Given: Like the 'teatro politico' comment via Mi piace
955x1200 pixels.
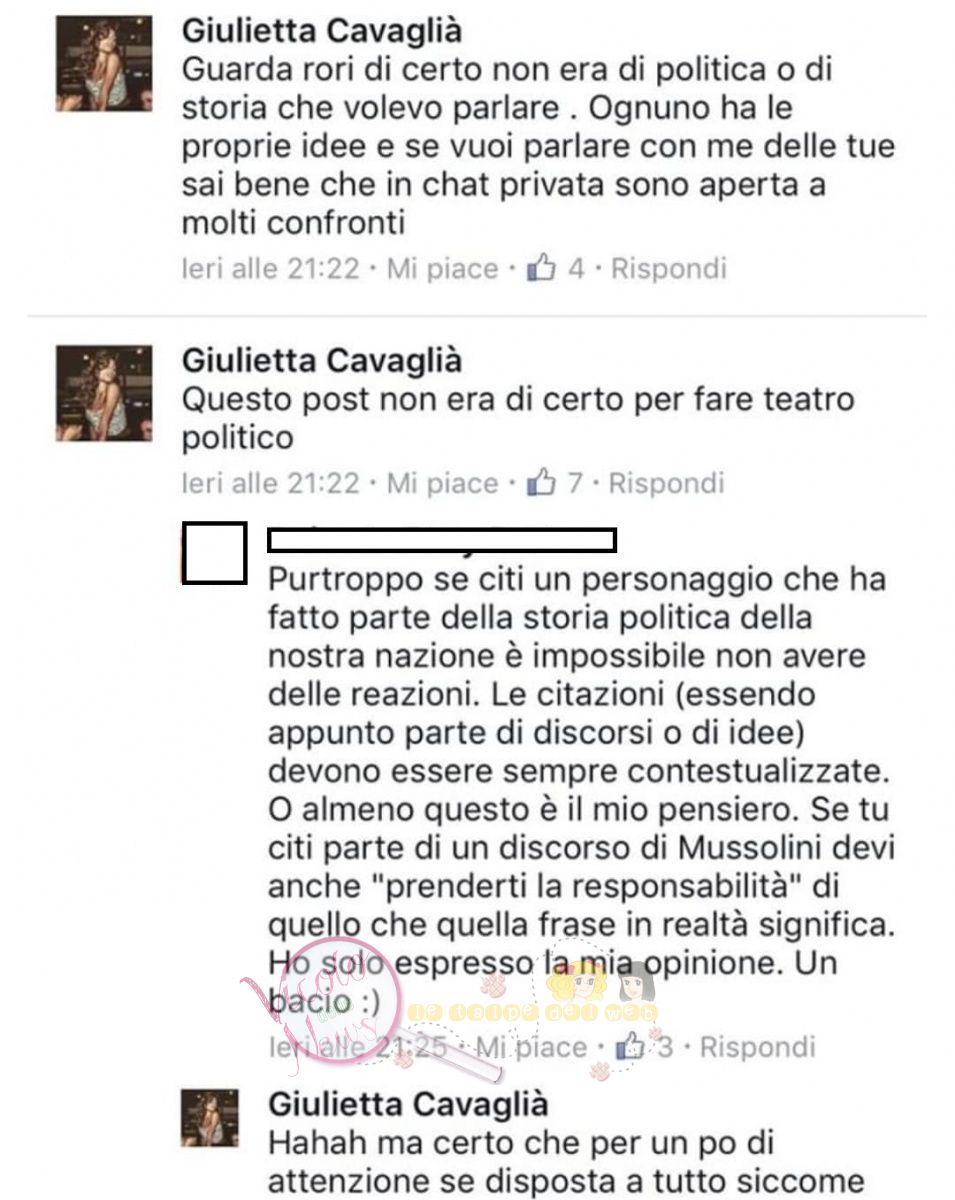Looking at the screenshot, I should click(x=442, y=483).
